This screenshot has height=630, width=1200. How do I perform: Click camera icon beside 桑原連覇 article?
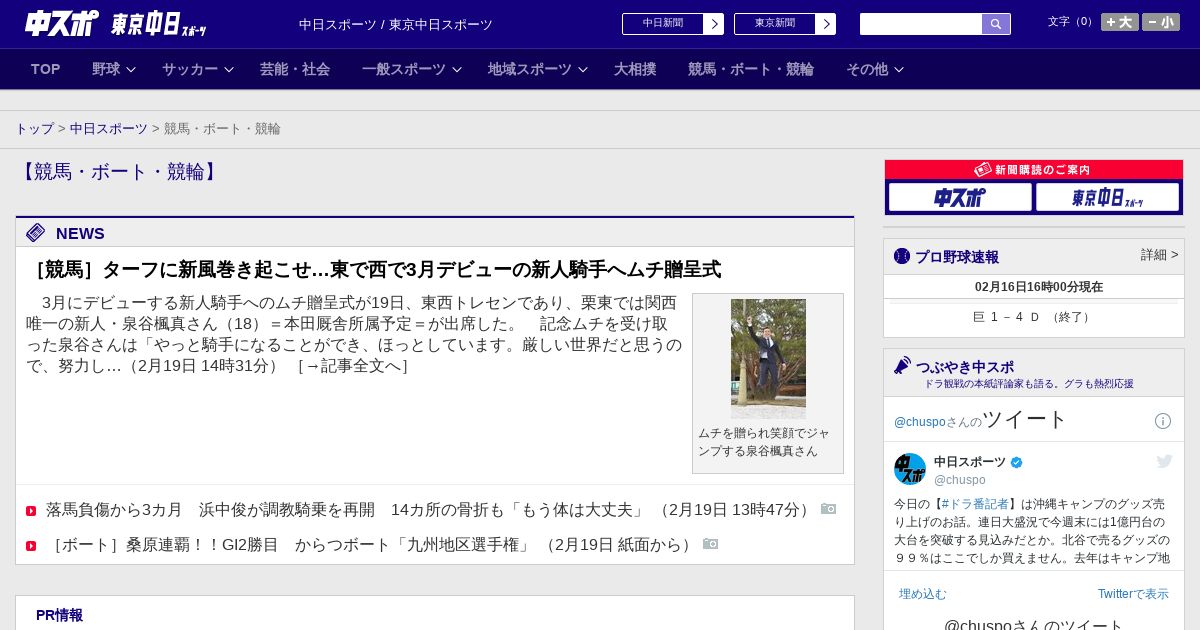pos(710,544)
